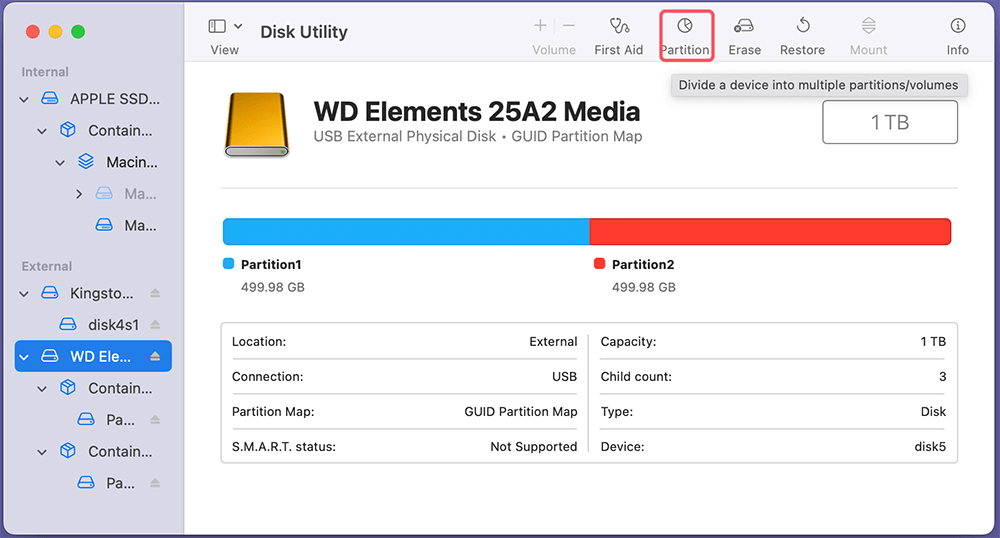1000x538 pixels.
Task: Click the Mount toolbar icon
Action: (x=869, y=25)
